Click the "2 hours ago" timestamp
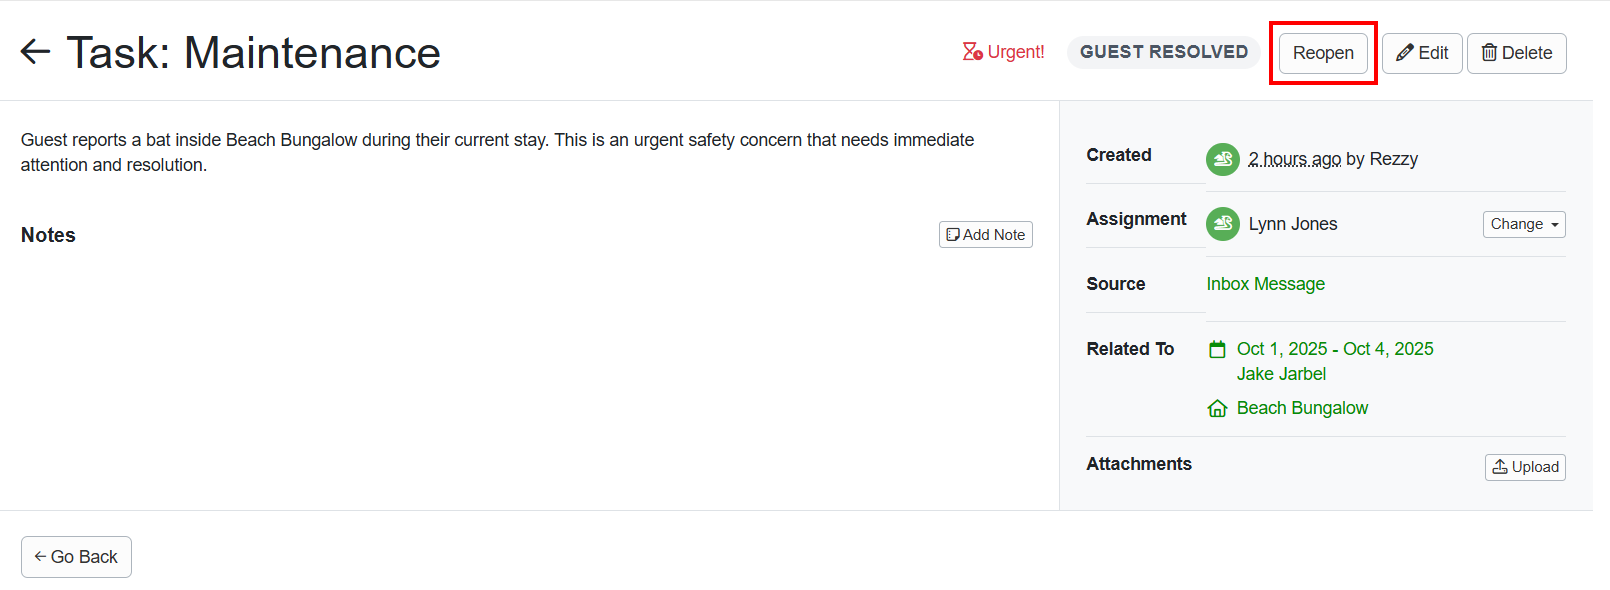This screenshot has height=590, width=1610. (x=1294, y=159)
